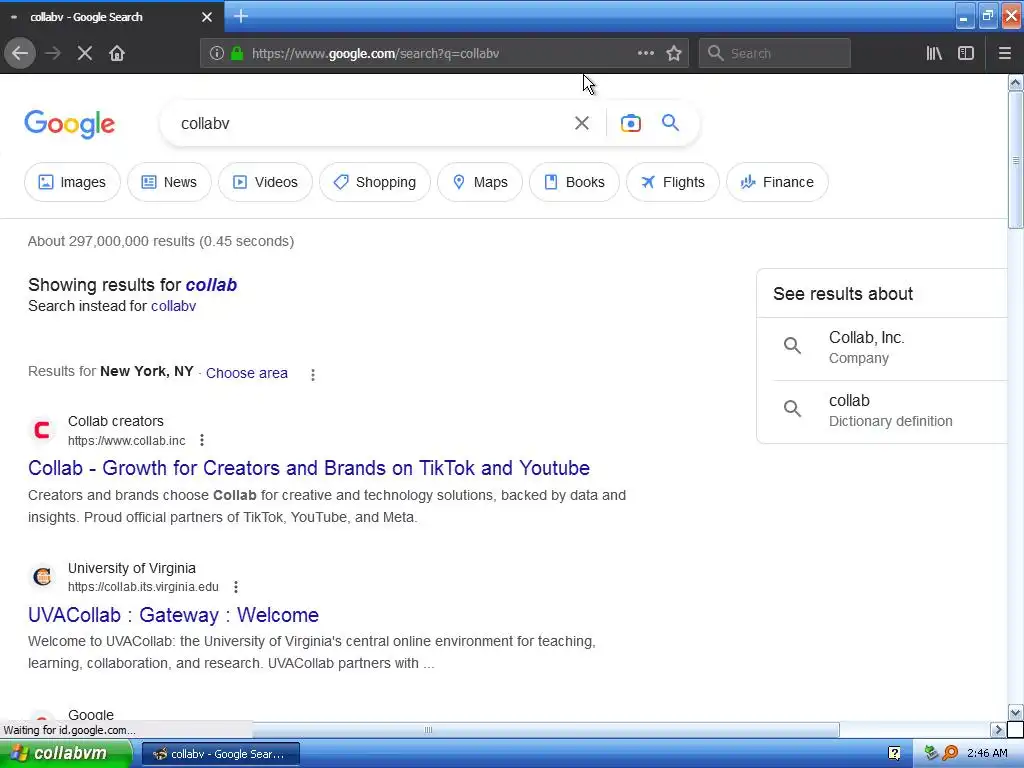This screenshot has width=1024, height=768.
Task: Click the Google logo
Action: coord(70,123)
